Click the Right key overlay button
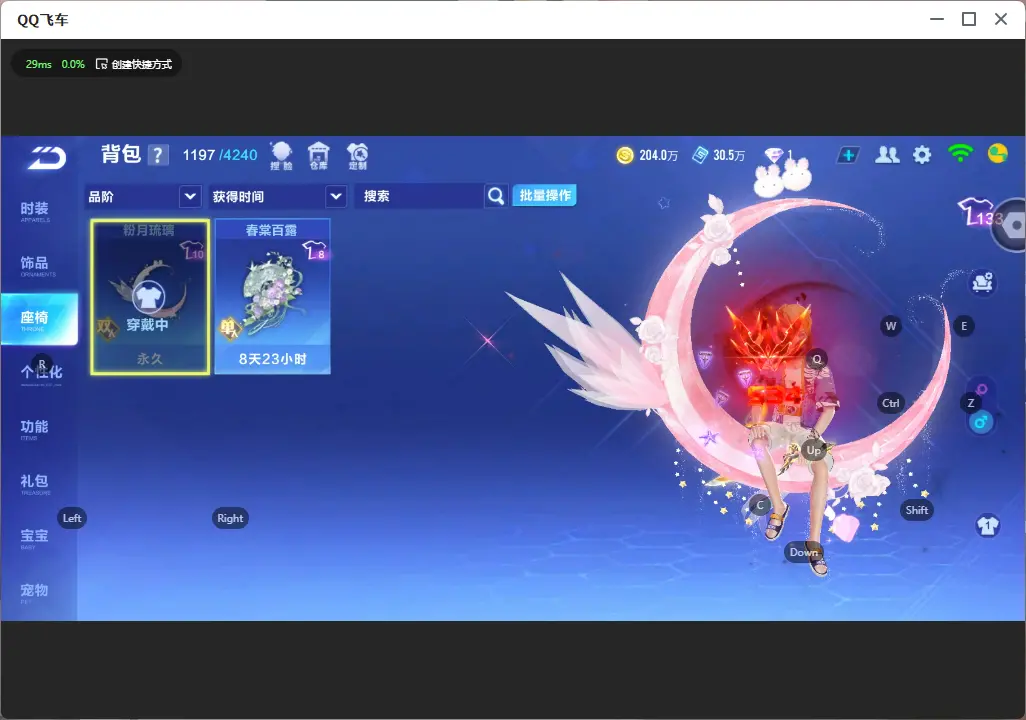Viewport: 1026px width, 720px height. 230,518
